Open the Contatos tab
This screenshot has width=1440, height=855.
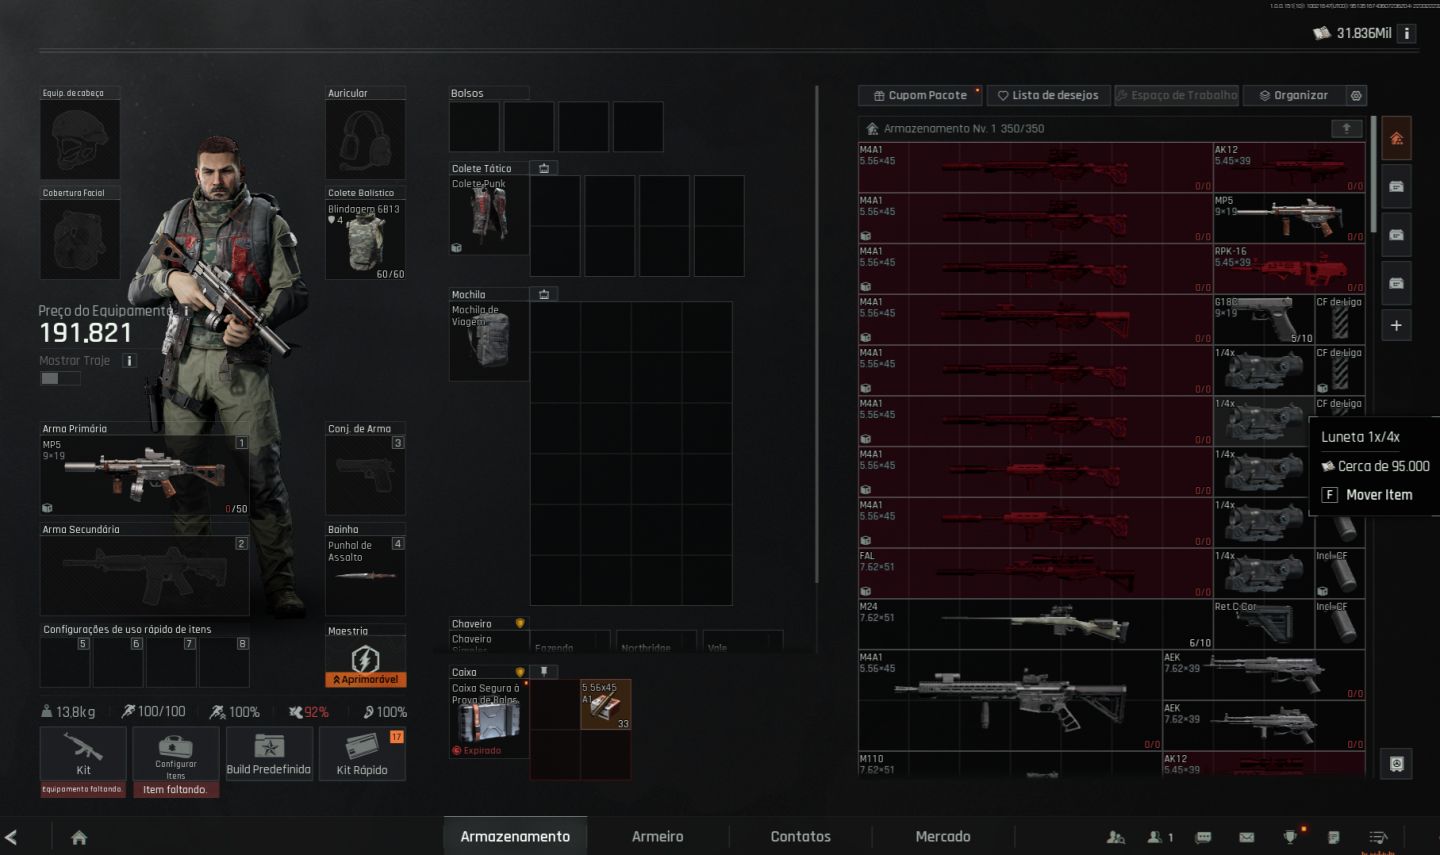(x=800, y=836)
